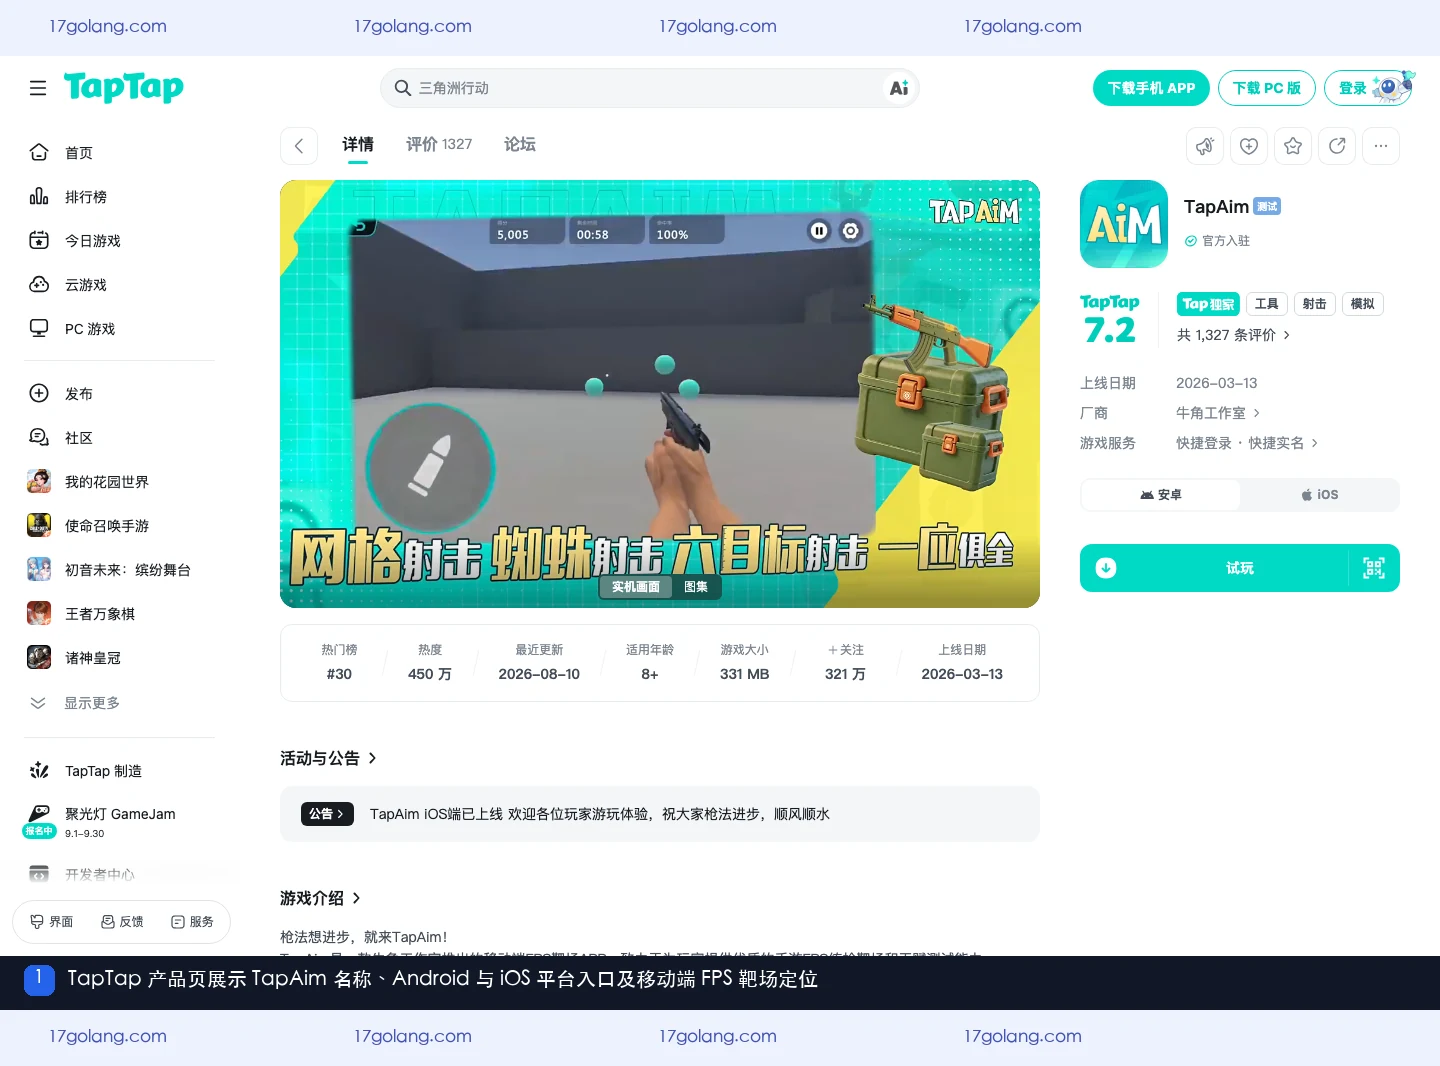Click the 登录 login button
This screenshot has height=1066, width=1440.
[1369, 88]
